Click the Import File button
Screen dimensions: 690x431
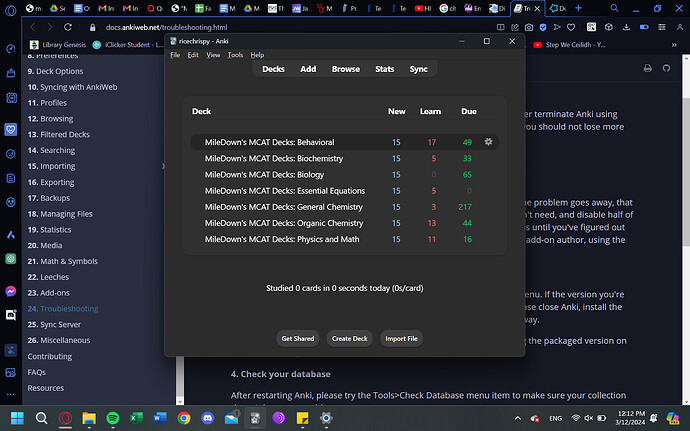[401, 339]
